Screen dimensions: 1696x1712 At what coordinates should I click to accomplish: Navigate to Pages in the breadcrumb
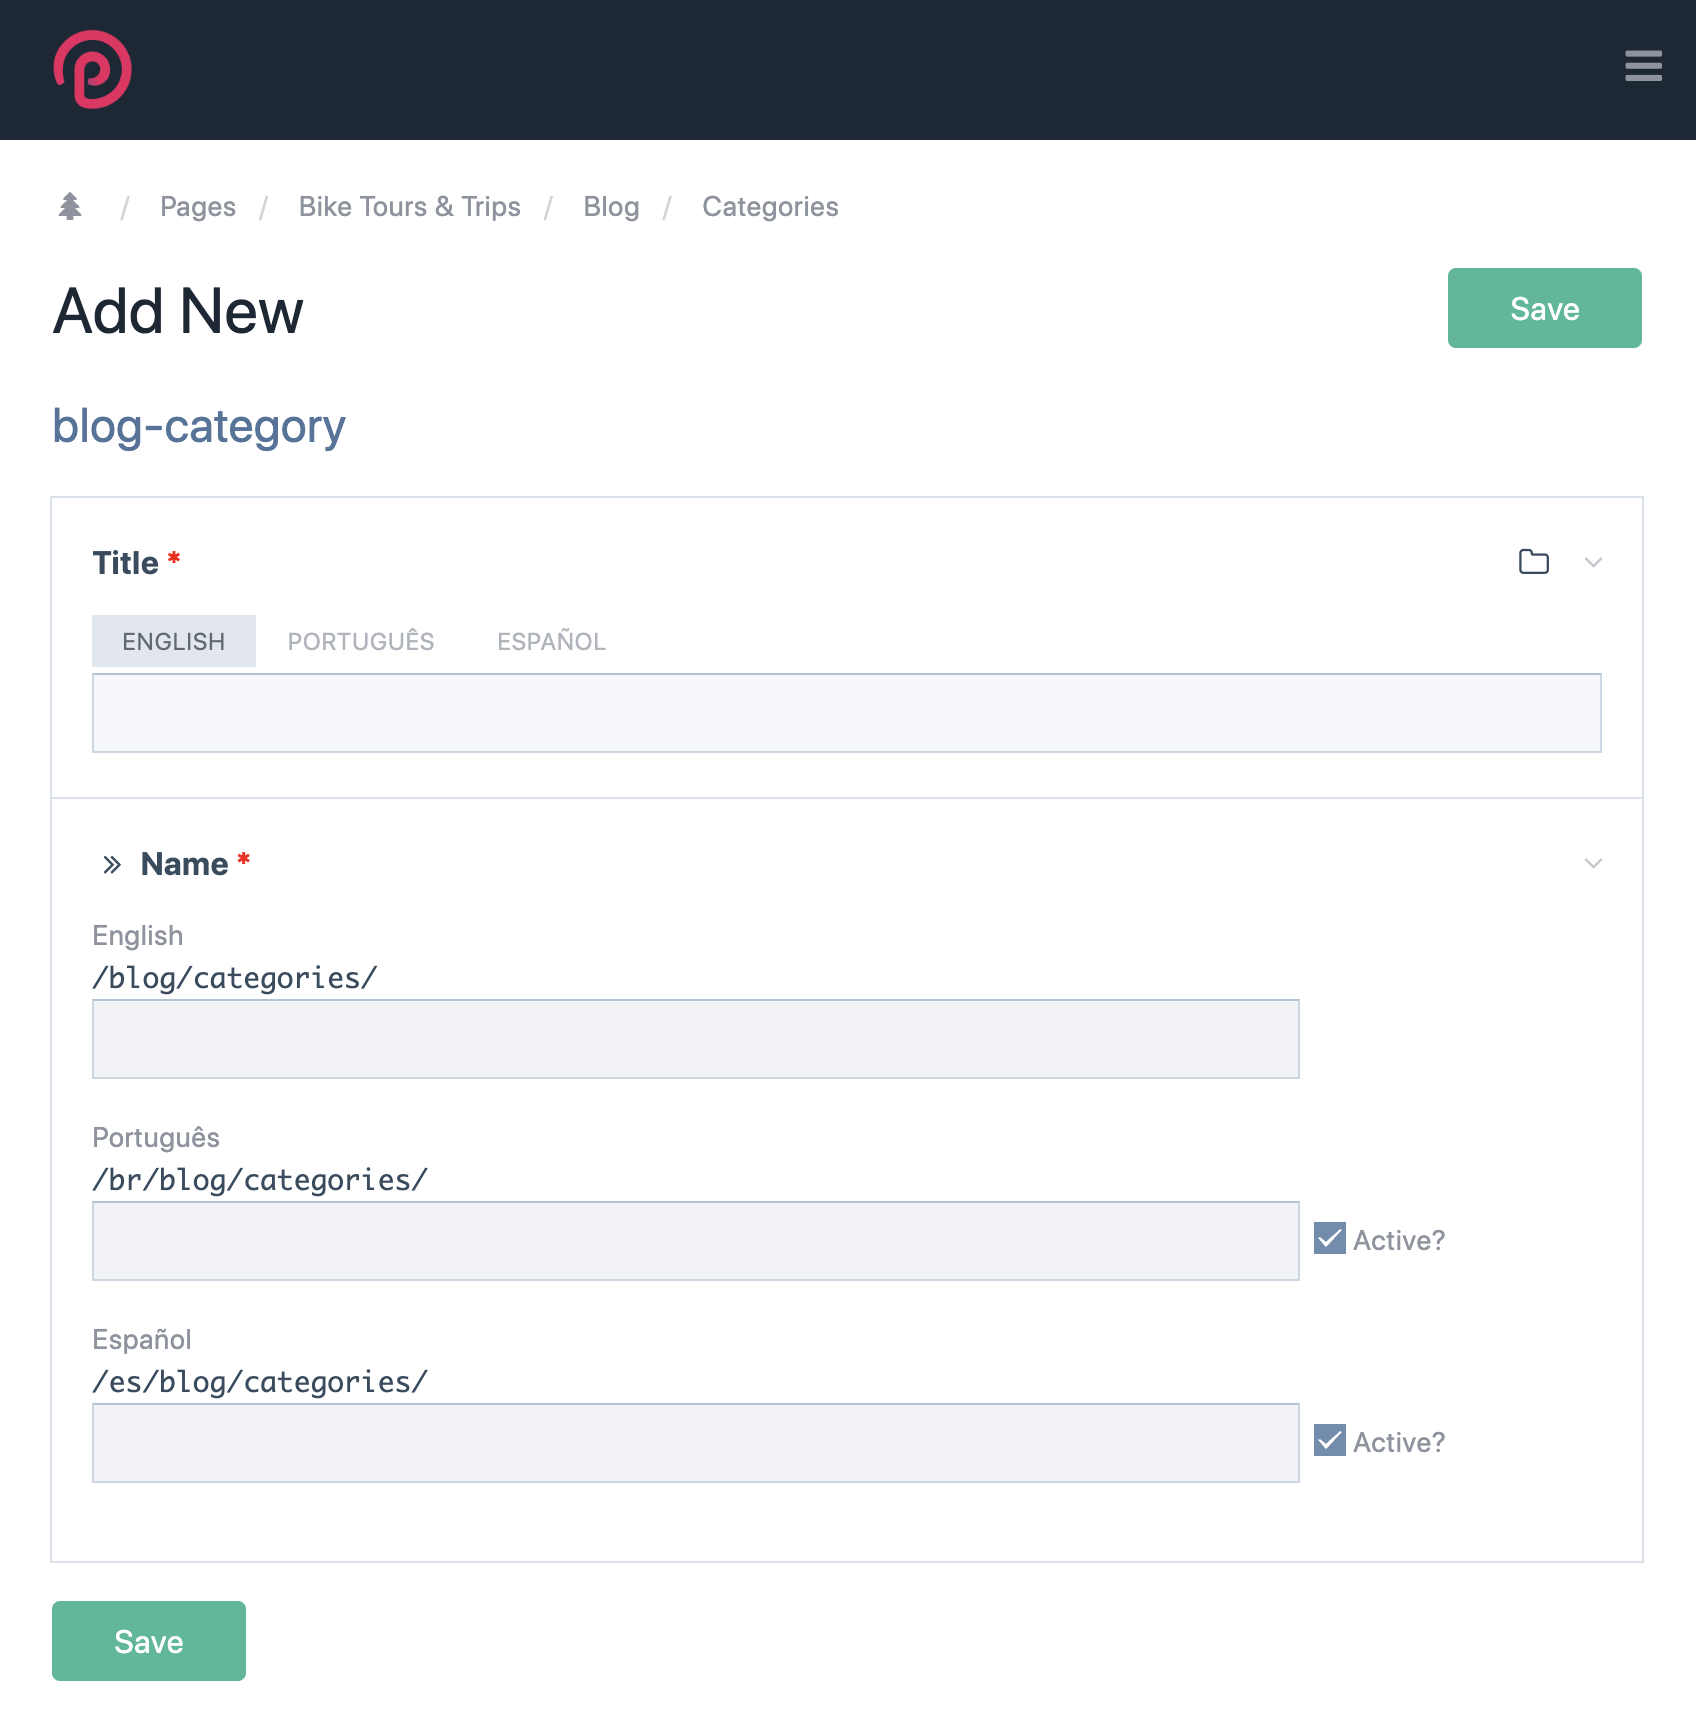pos(197,206)
